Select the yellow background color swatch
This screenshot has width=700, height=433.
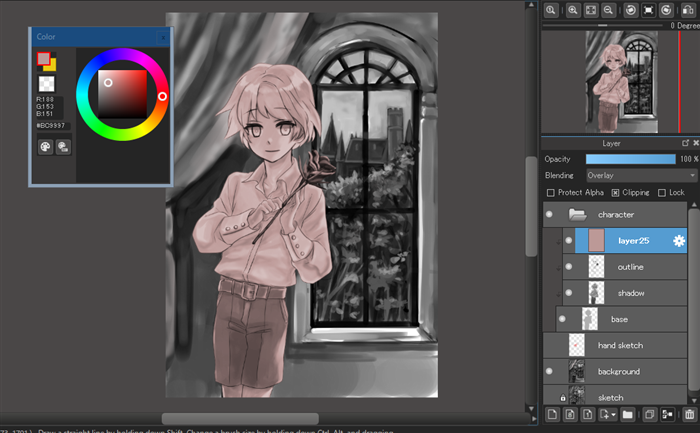tap(51, 66)
